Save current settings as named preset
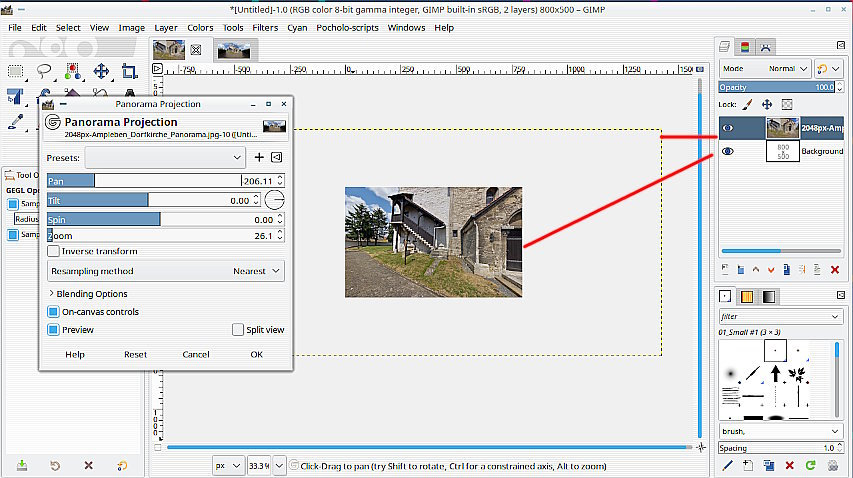 [x=259, y=157]
